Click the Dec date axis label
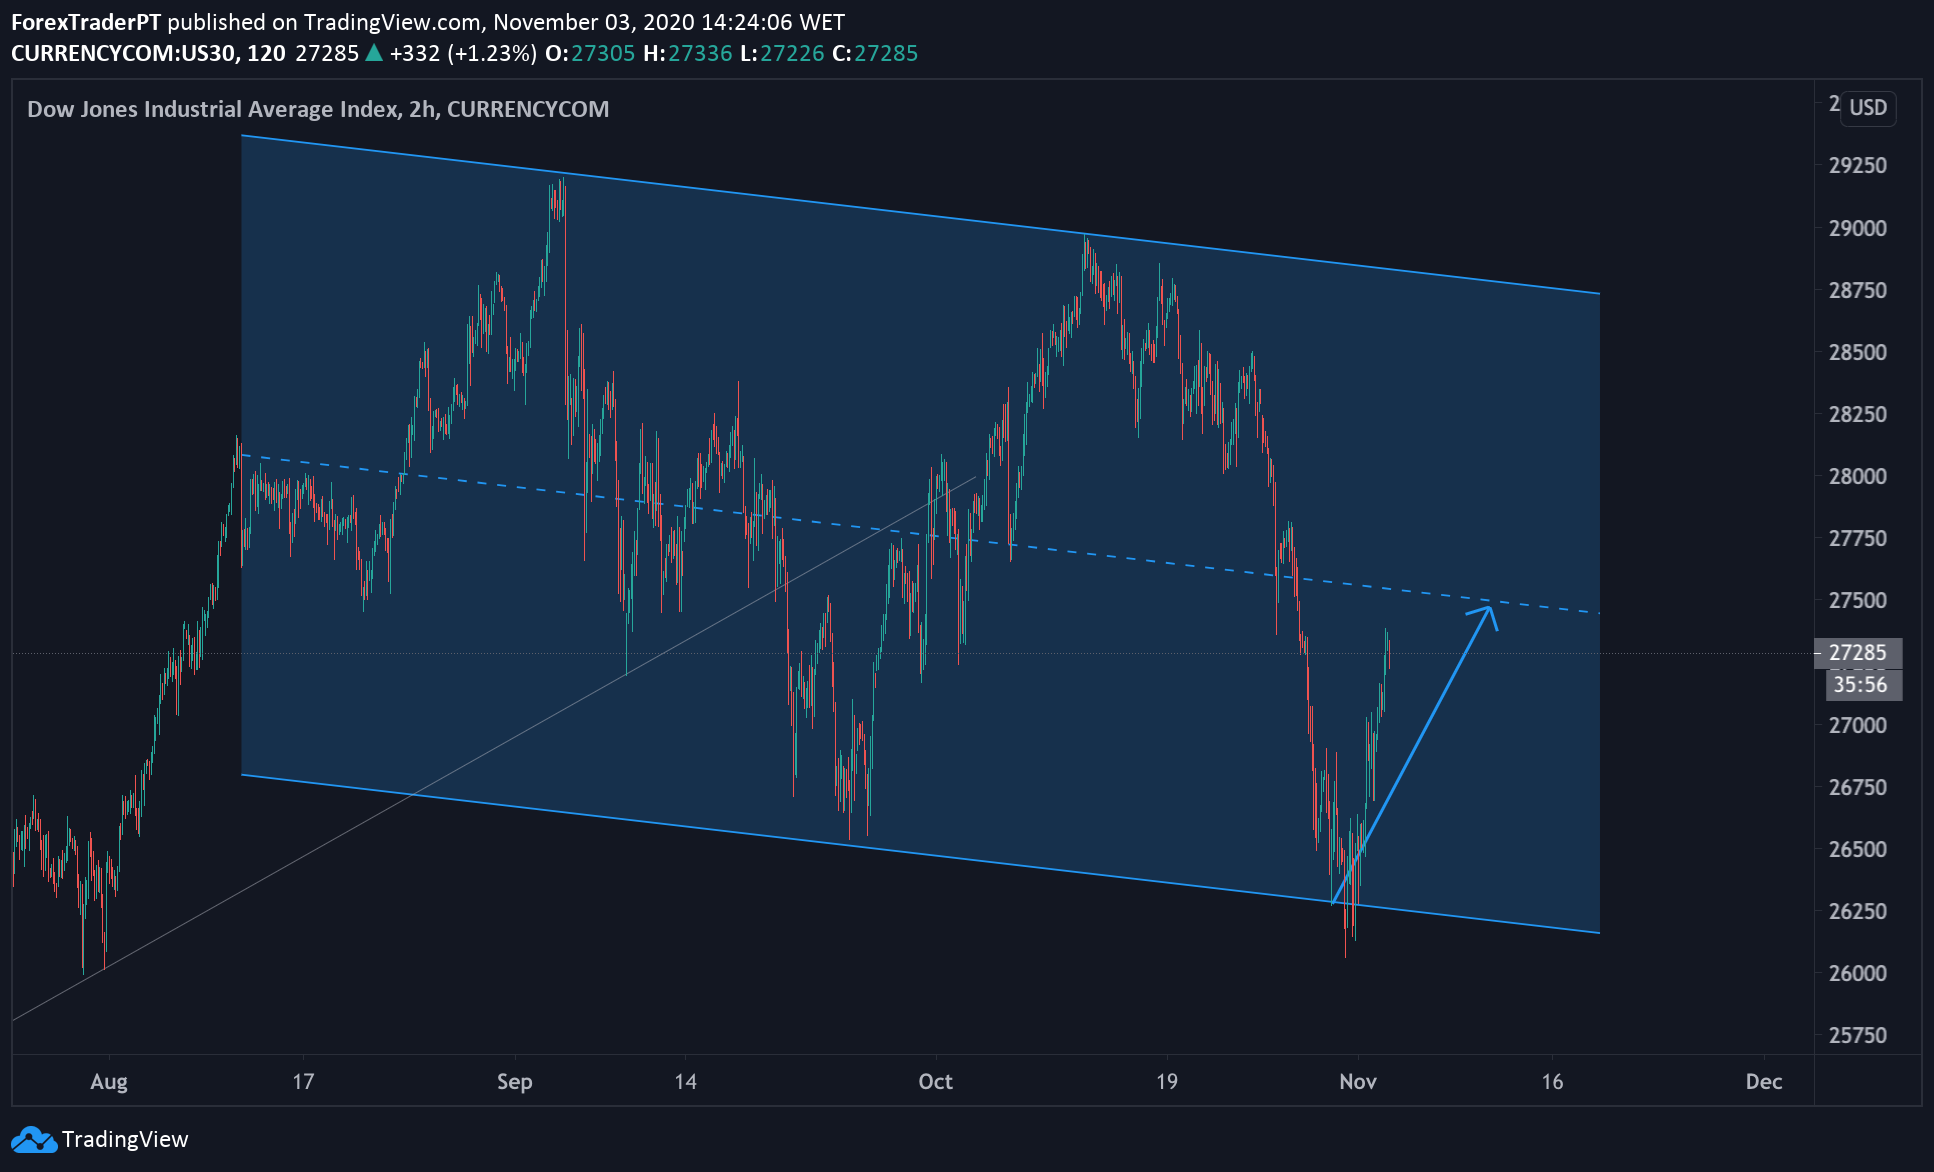1934x1172 pixels. coord(1764,1081)
